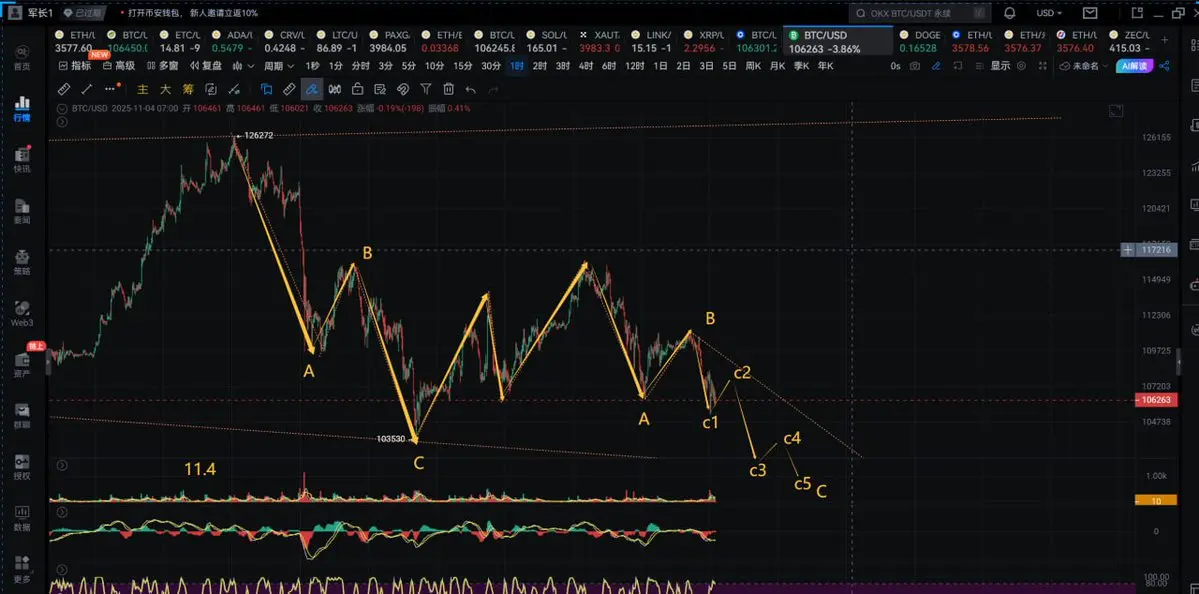
Task: Click the 主 indicator button
Action: point(142,89)
